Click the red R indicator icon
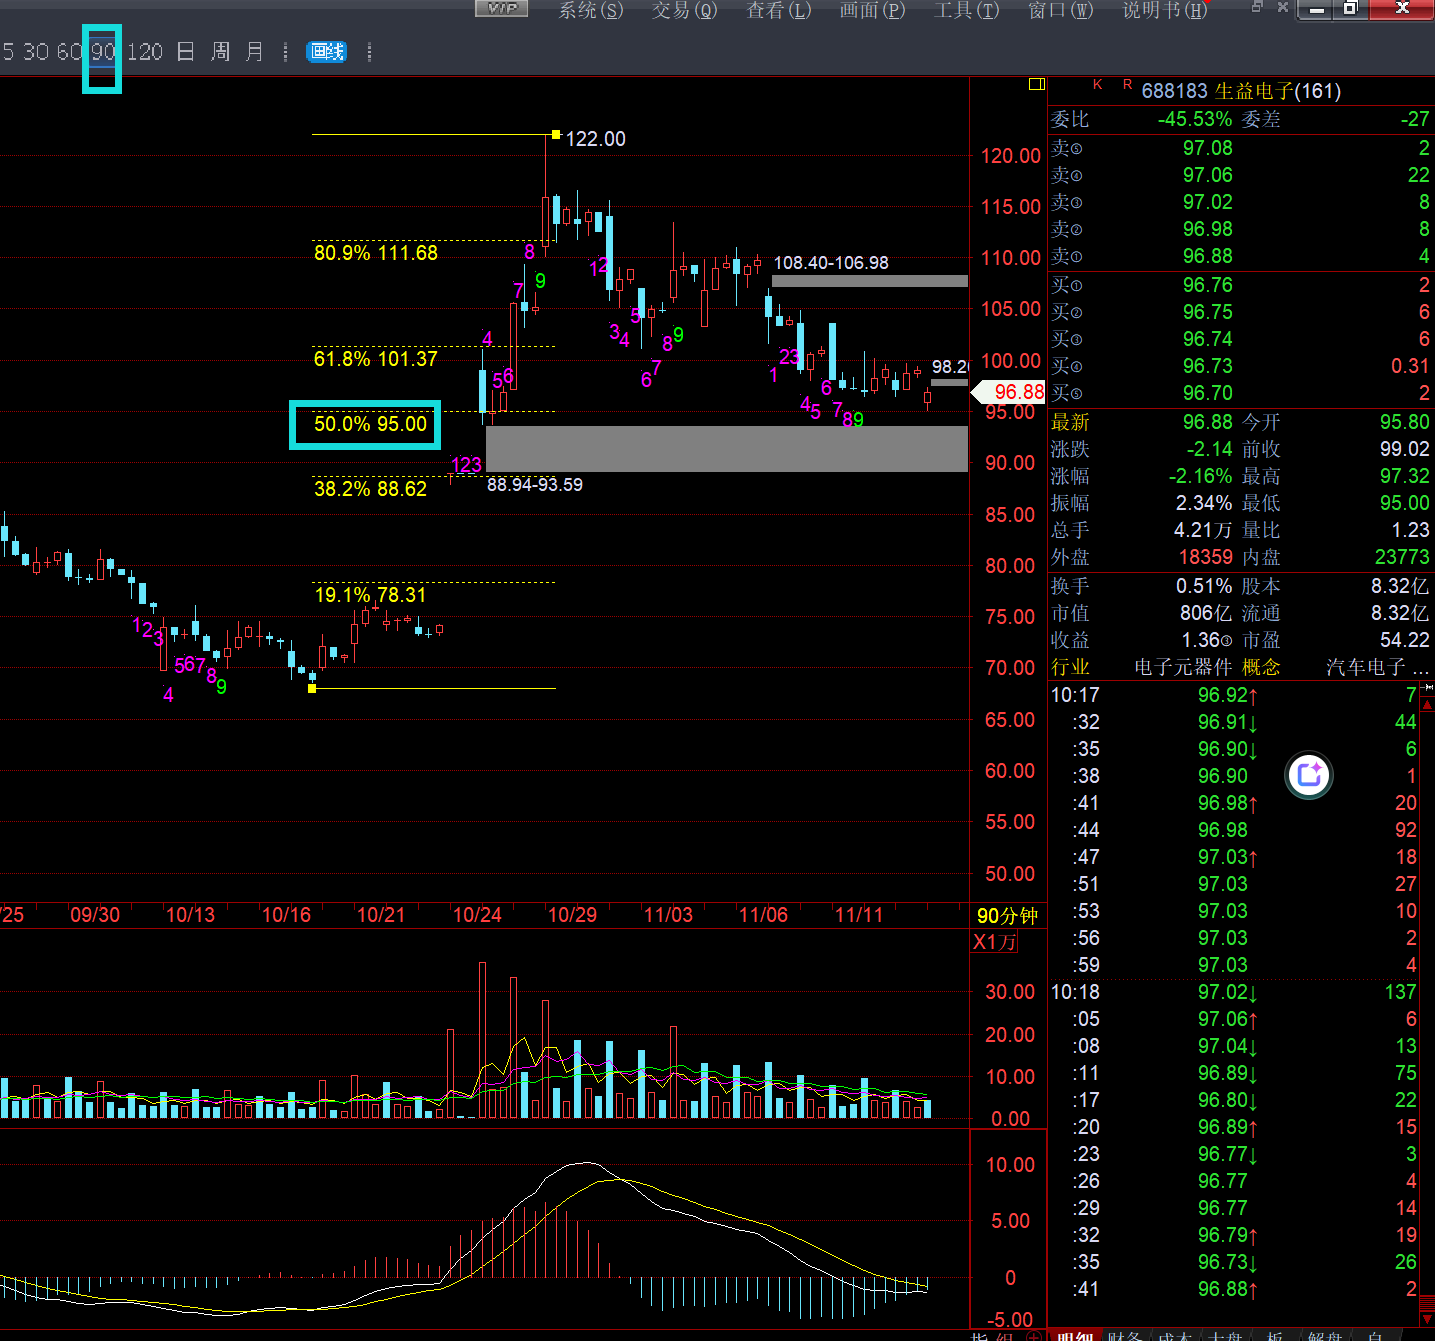This screenshot has height=1341, width=1435. (x=1127, y=85)
